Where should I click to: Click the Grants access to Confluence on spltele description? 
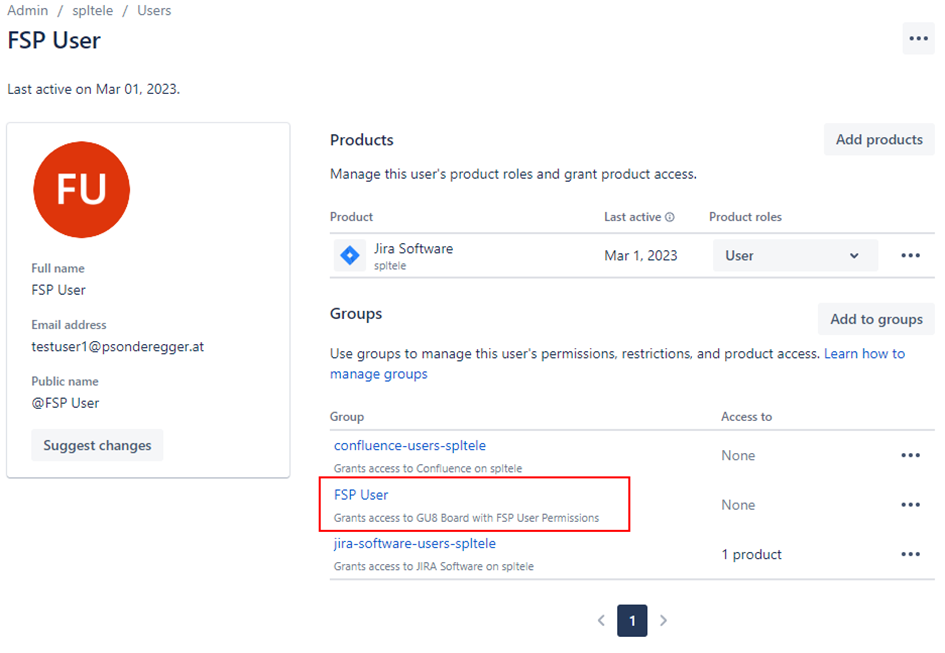pyautogui.click(x=428, y=468)
